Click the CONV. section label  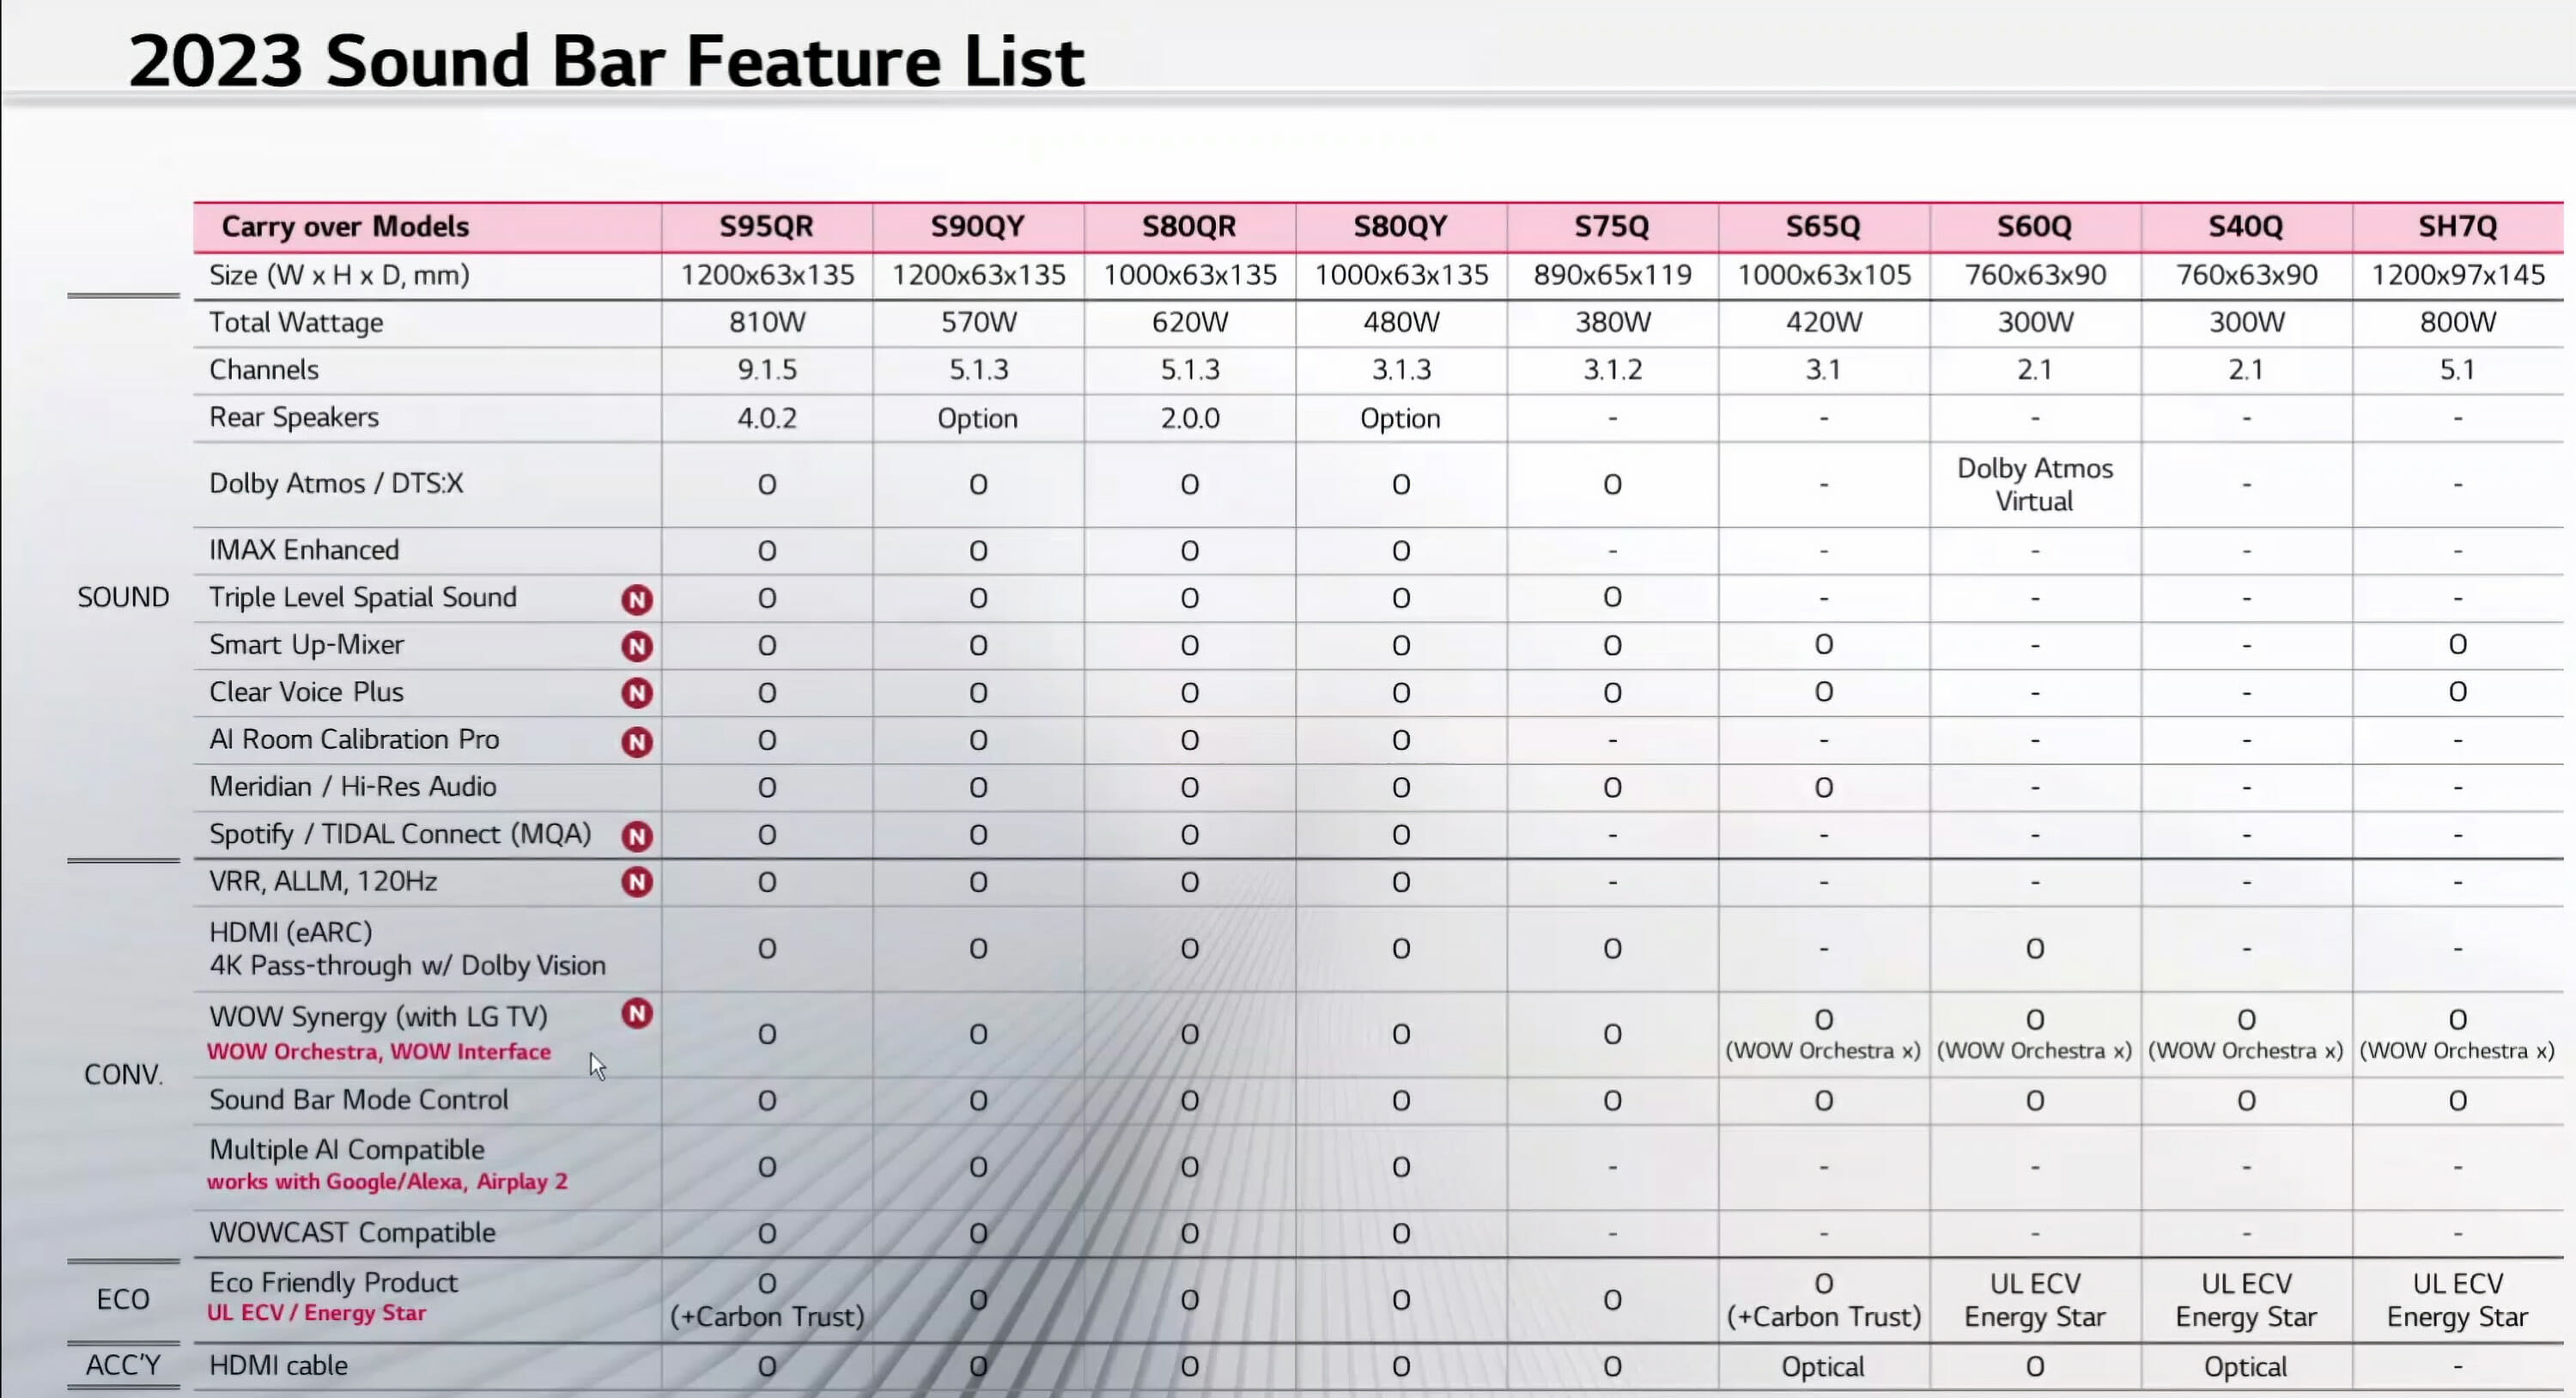pyautogui.click(x=123, y=1074)
